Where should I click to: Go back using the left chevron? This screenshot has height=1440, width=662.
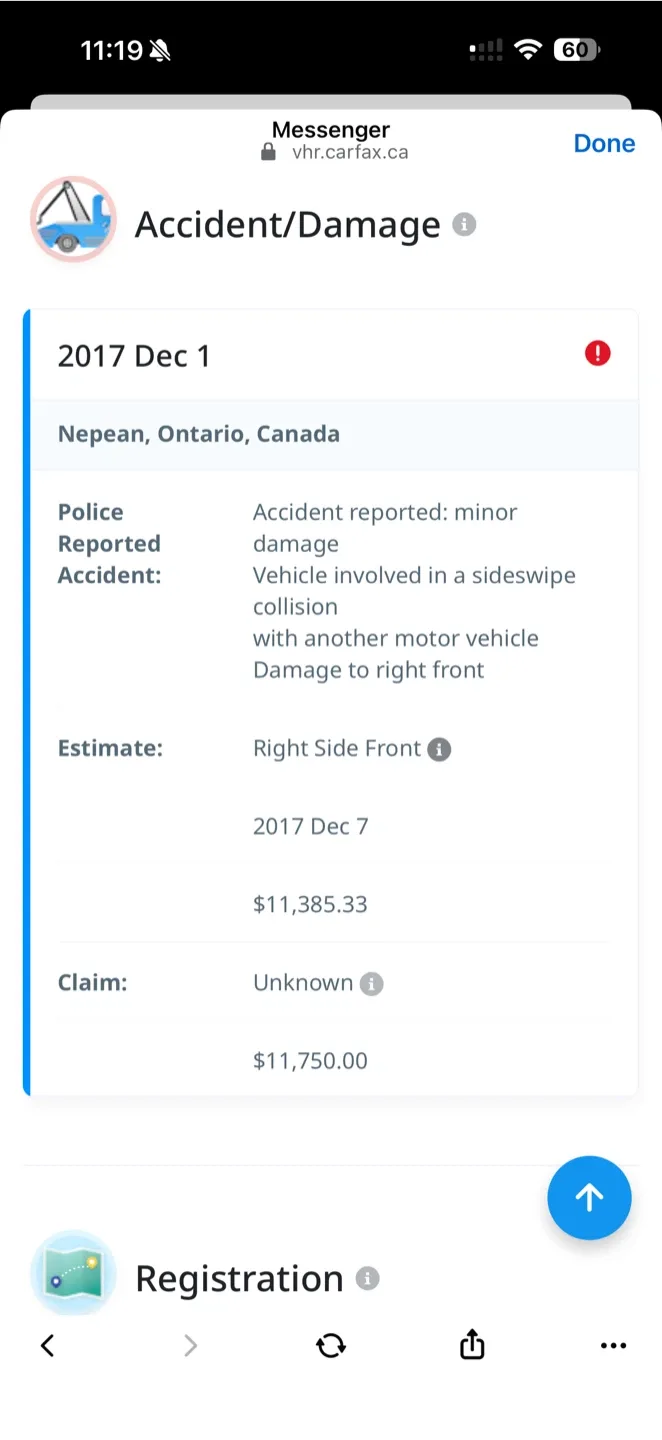[x=47, y=1345]
